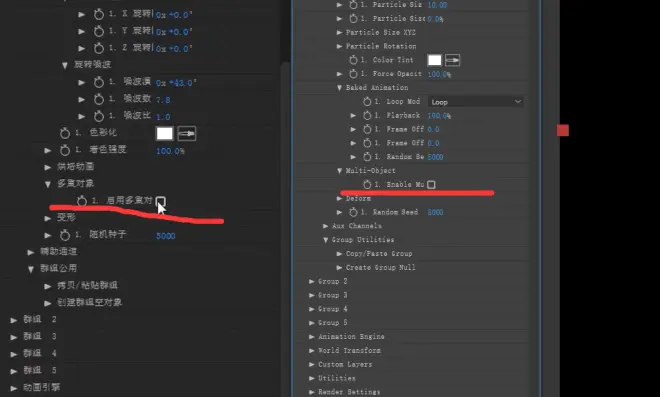This screenshot has width=660, height=397.
Task: Expand Particle Rotation
Action: 339,46
